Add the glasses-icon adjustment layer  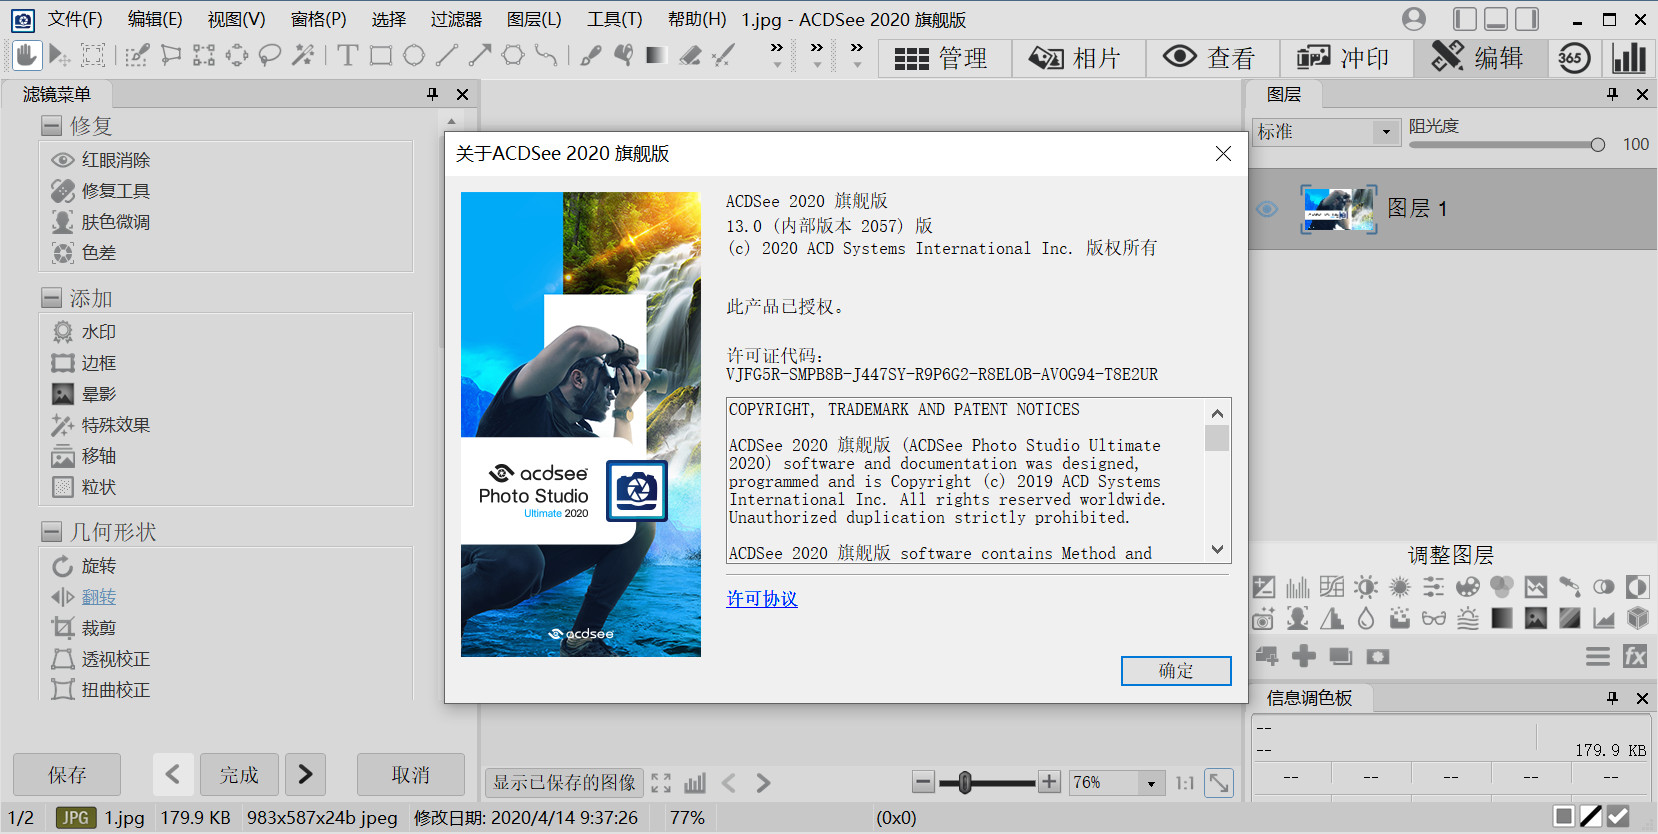click(1434, 619)
